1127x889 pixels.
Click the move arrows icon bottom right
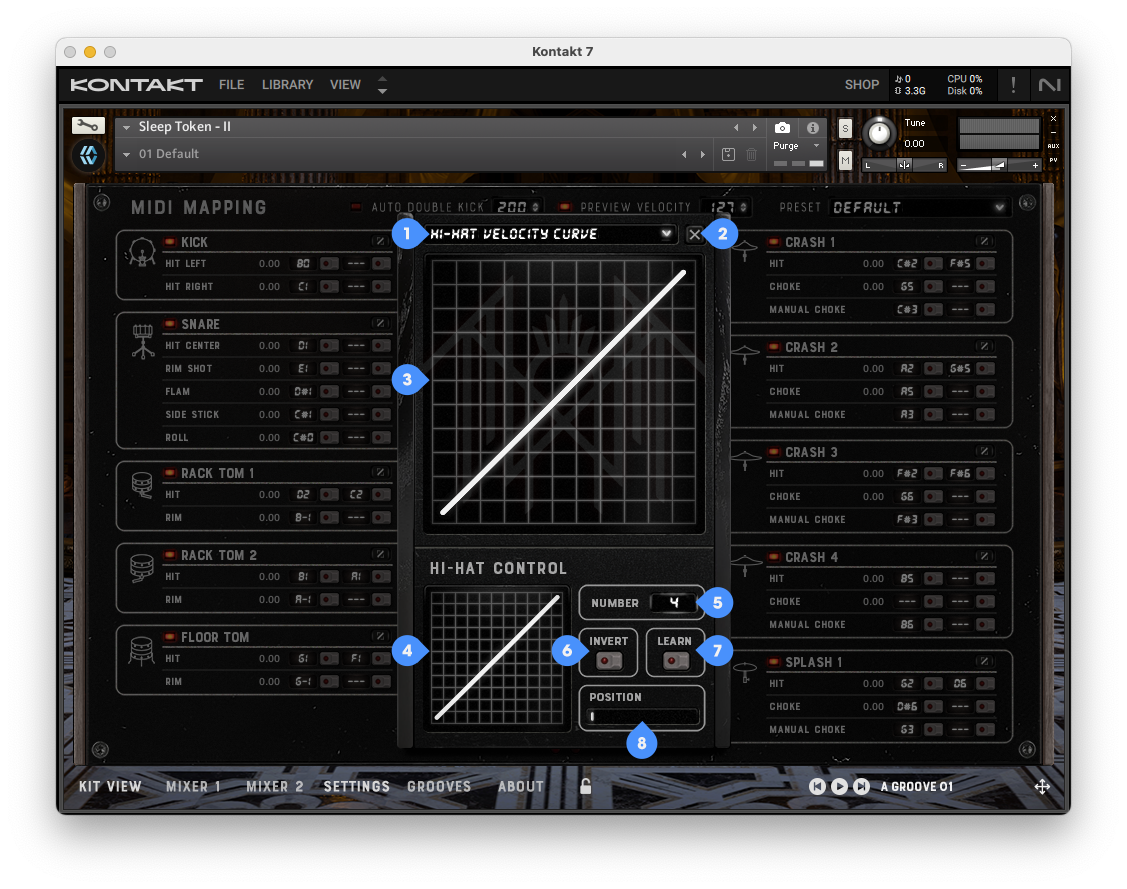[1042, 787]
